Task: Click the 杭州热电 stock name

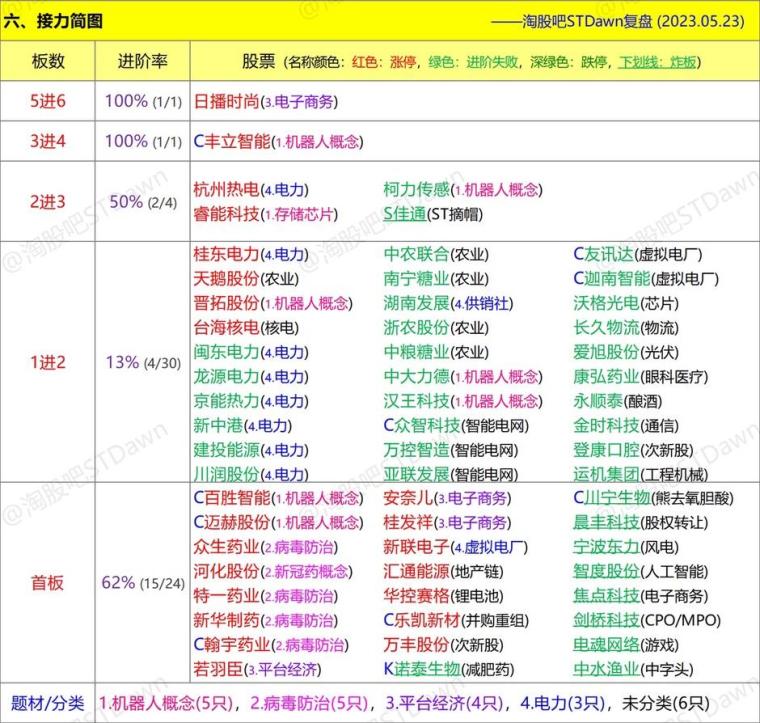Action: (226, 189)
